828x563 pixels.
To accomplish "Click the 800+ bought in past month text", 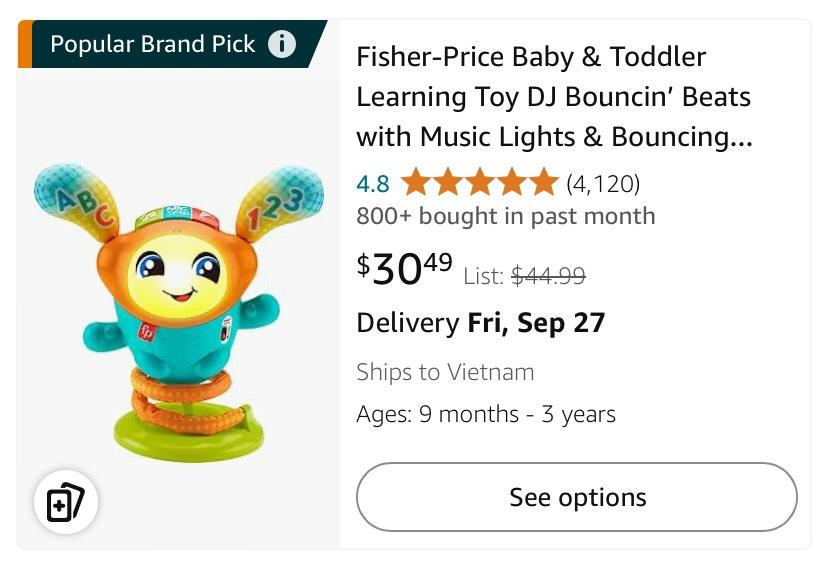I will [505, 216].
